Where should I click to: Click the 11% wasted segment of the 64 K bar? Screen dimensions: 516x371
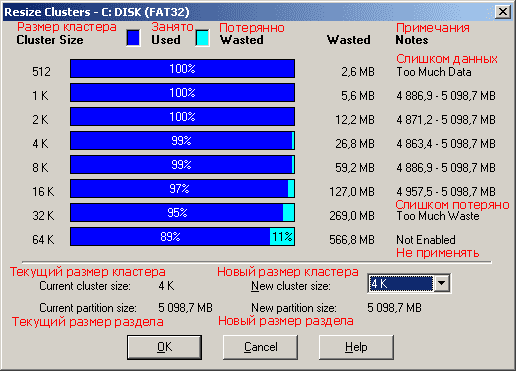click(282, 237)
